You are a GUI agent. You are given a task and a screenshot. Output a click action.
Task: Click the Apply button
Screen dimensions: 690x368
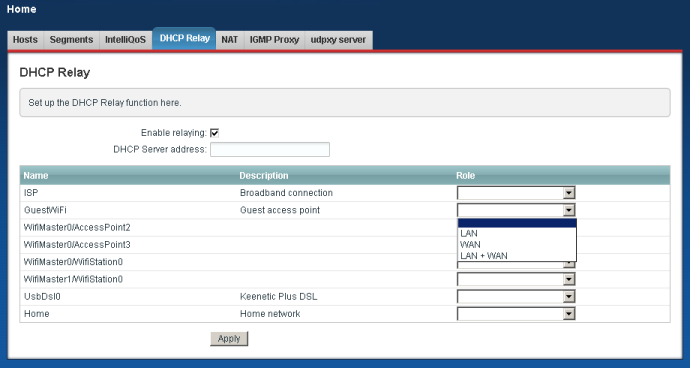point(229,339)
